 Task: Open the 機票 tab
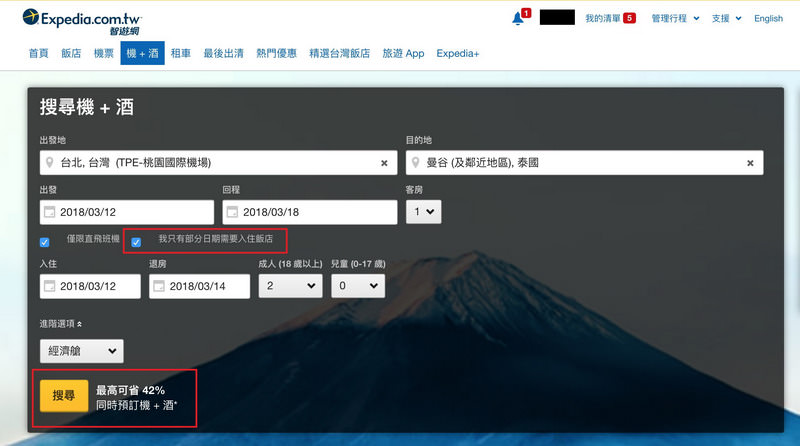tap(104, 53)
